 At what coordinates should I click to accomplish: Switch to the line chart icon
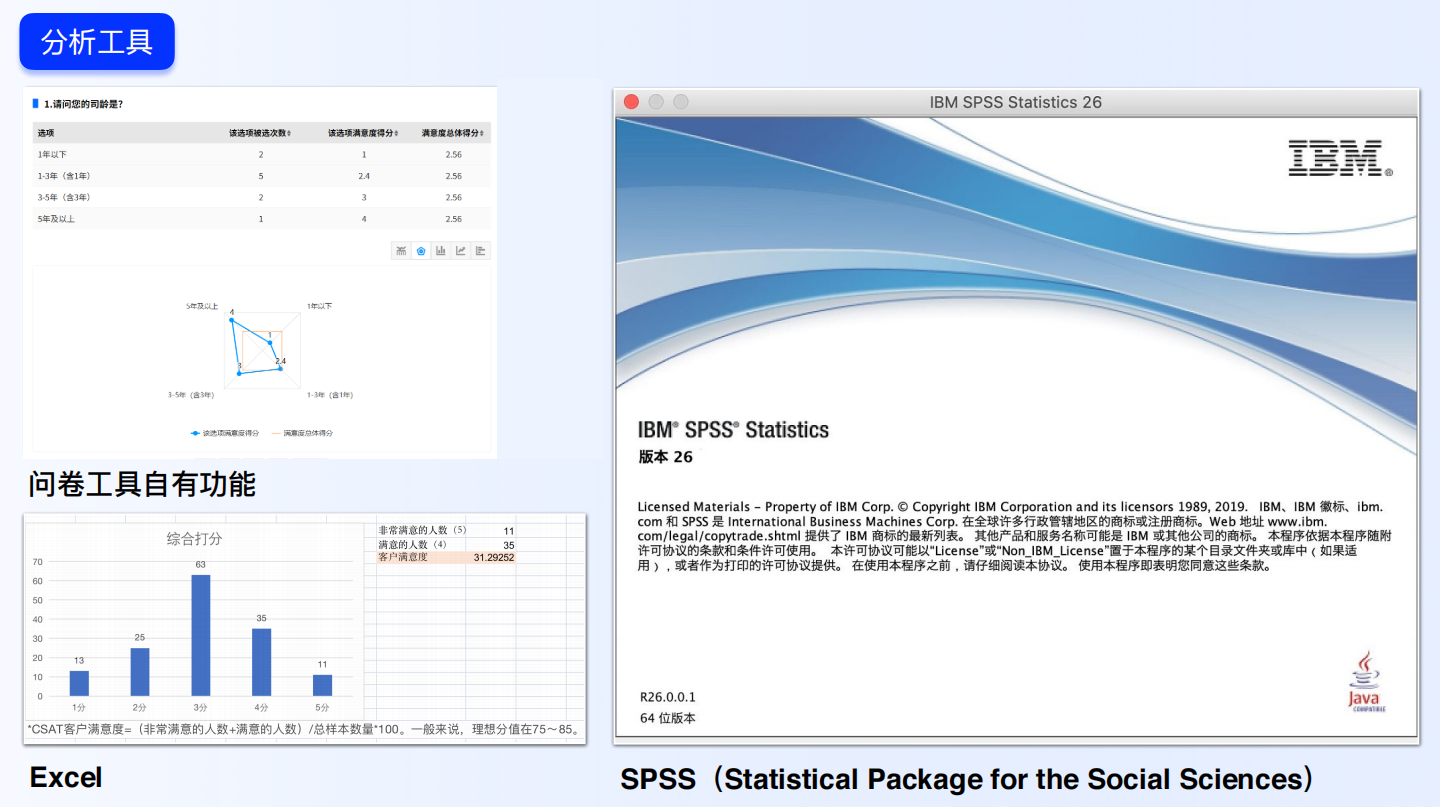(460, 251)
